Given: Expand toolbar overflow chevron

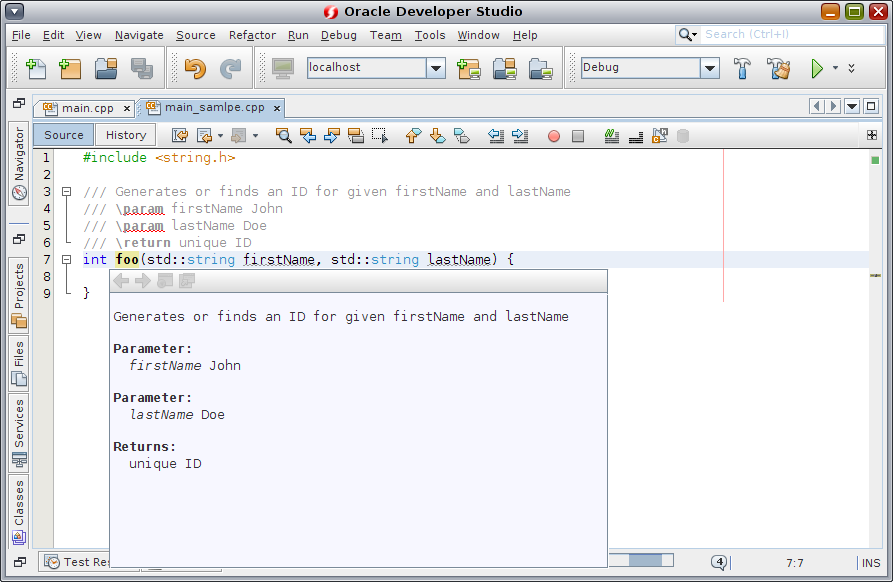Looking at the screenshot, I should (x=851, y=68).
